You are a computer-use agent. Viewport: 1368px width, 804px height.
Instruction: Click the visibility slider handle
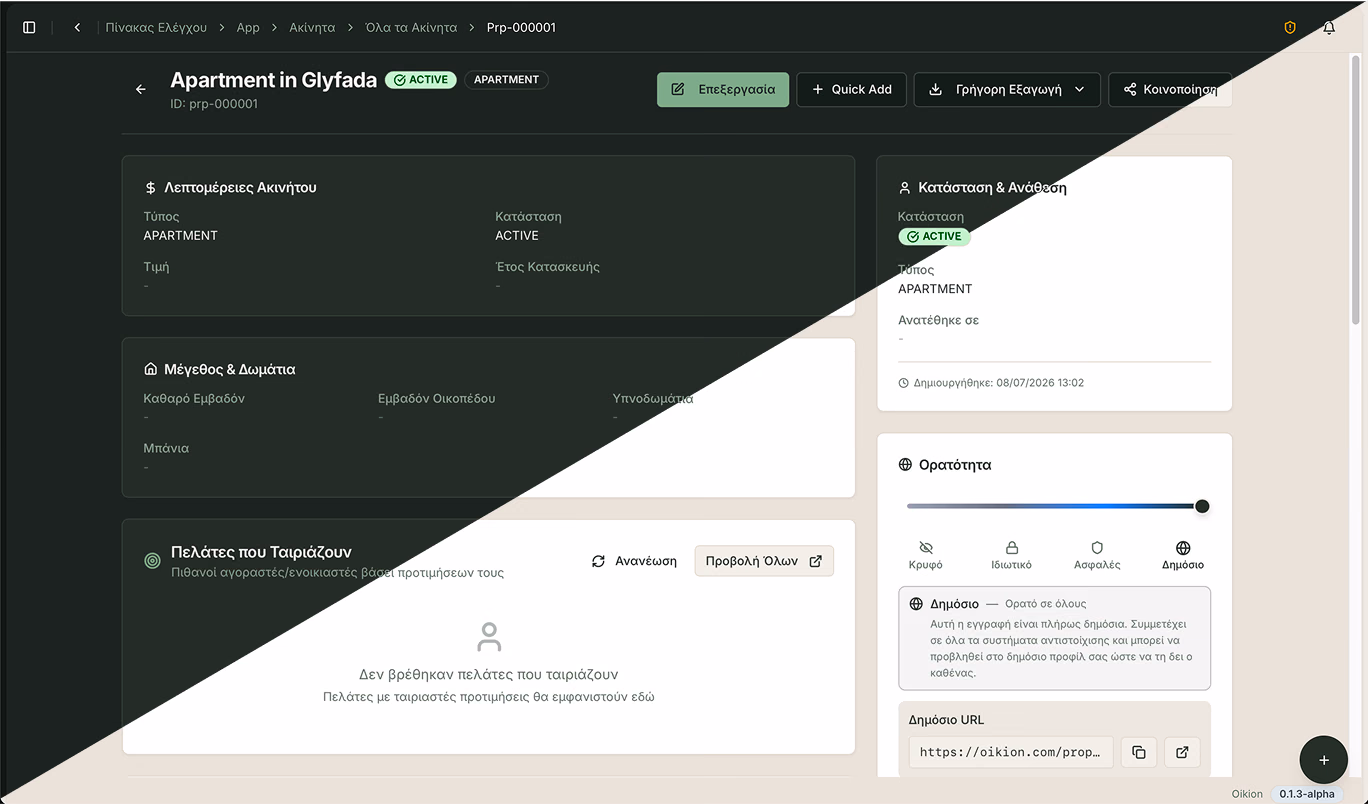coord(1202,506)
